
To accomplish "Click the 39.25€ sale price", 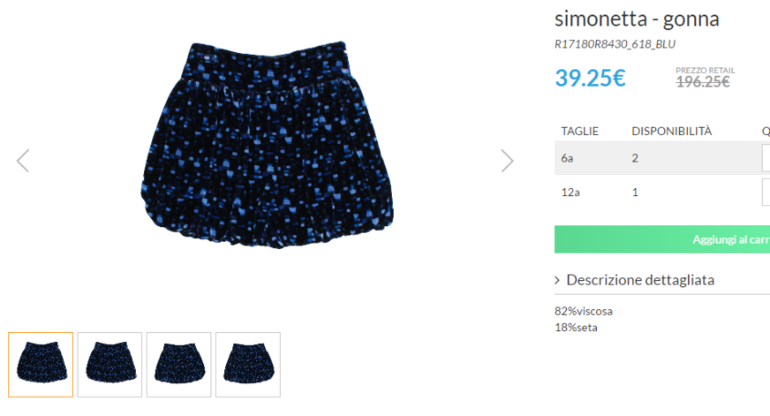I will pos(590,78).
